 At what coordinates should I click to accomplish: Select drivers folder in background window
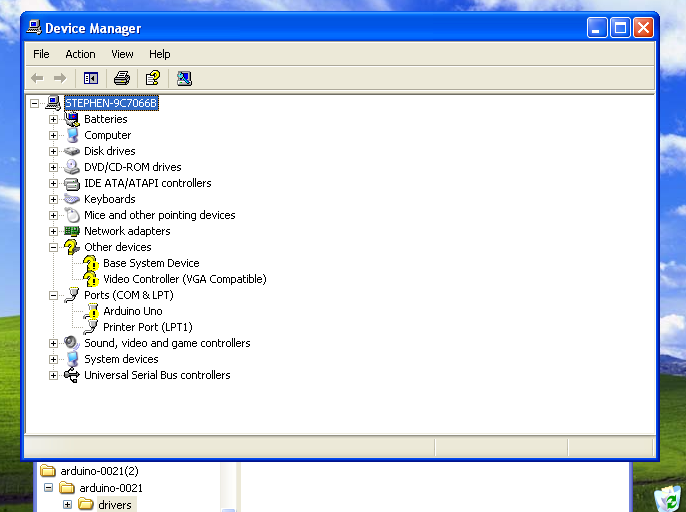115,505
